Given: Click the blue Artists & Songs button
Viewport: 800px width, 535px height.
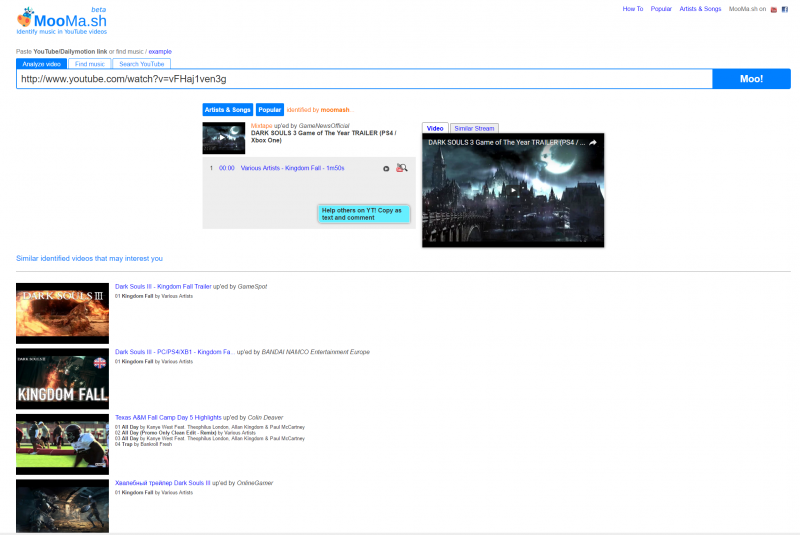Looking at the screenshot, I should (x=227, y=109).
